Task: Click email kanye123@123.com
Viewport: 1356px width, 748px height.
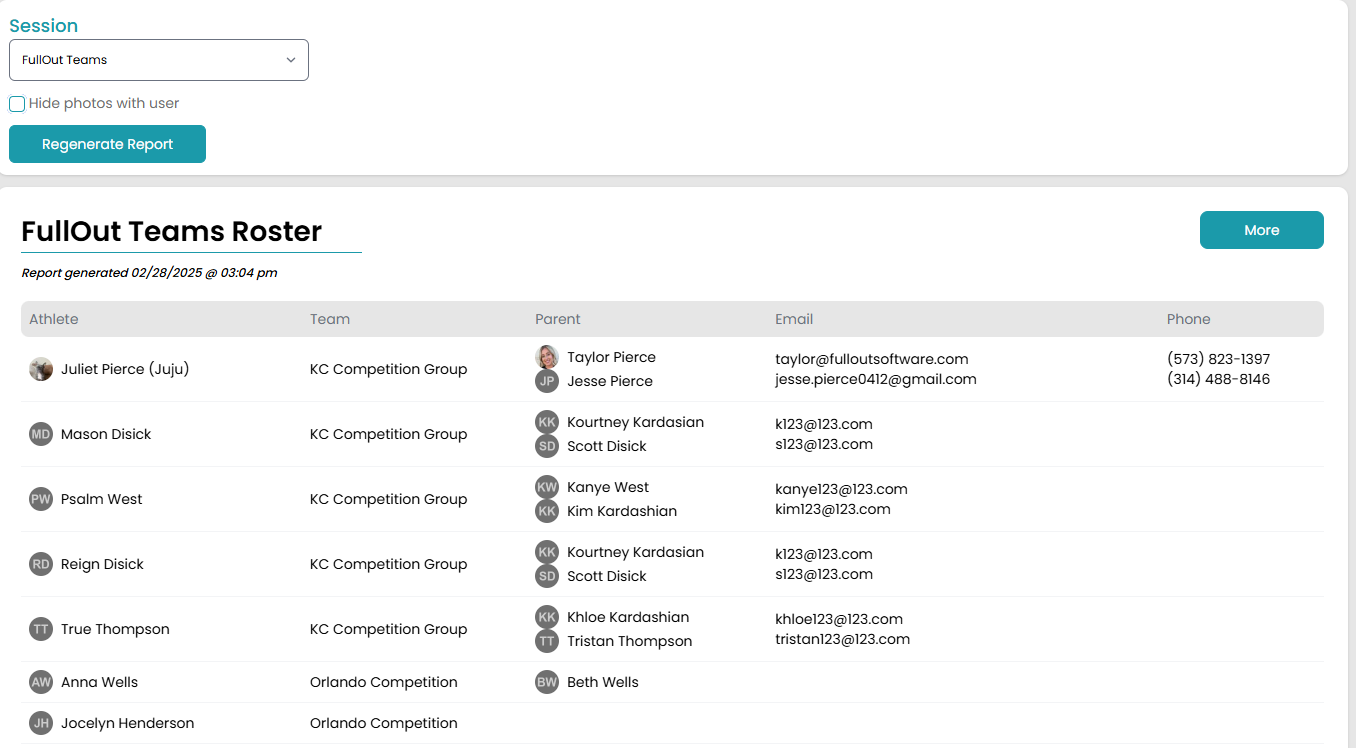Action: 841,489
